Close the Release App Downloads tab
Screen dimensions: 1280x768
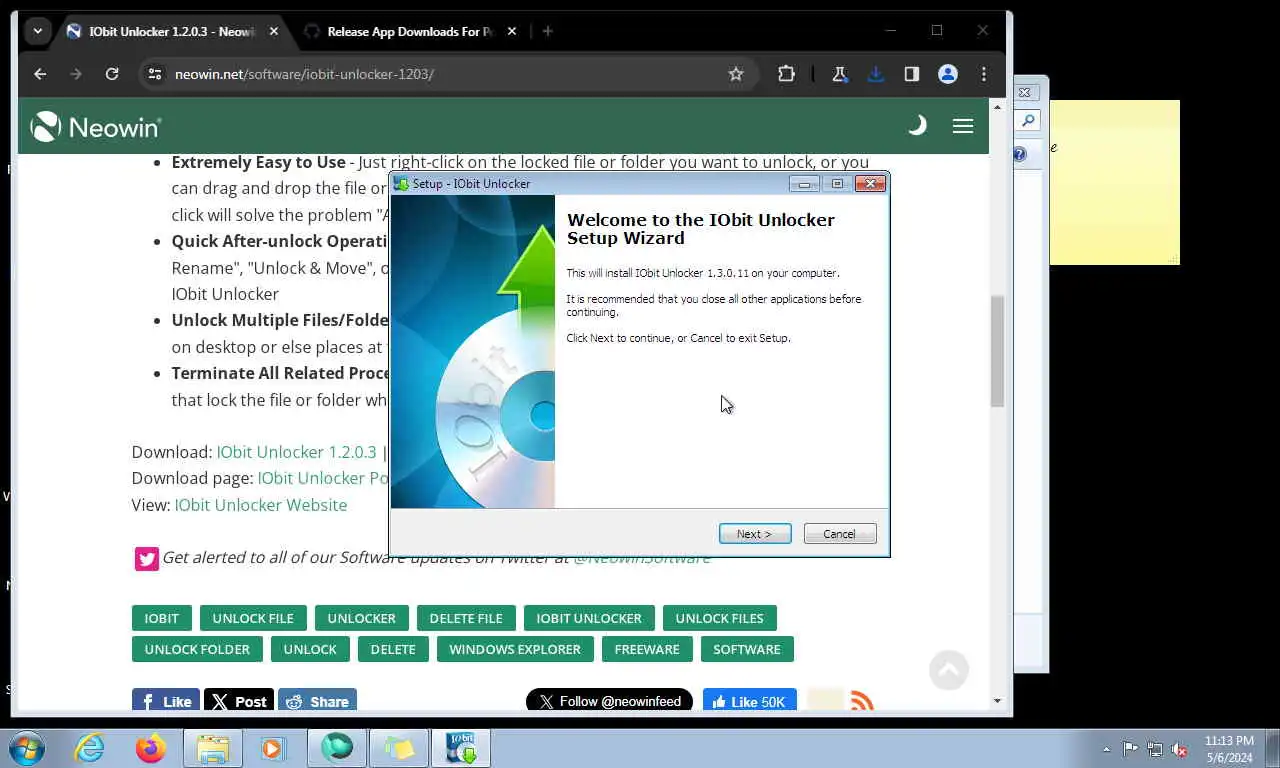point(512,31)
